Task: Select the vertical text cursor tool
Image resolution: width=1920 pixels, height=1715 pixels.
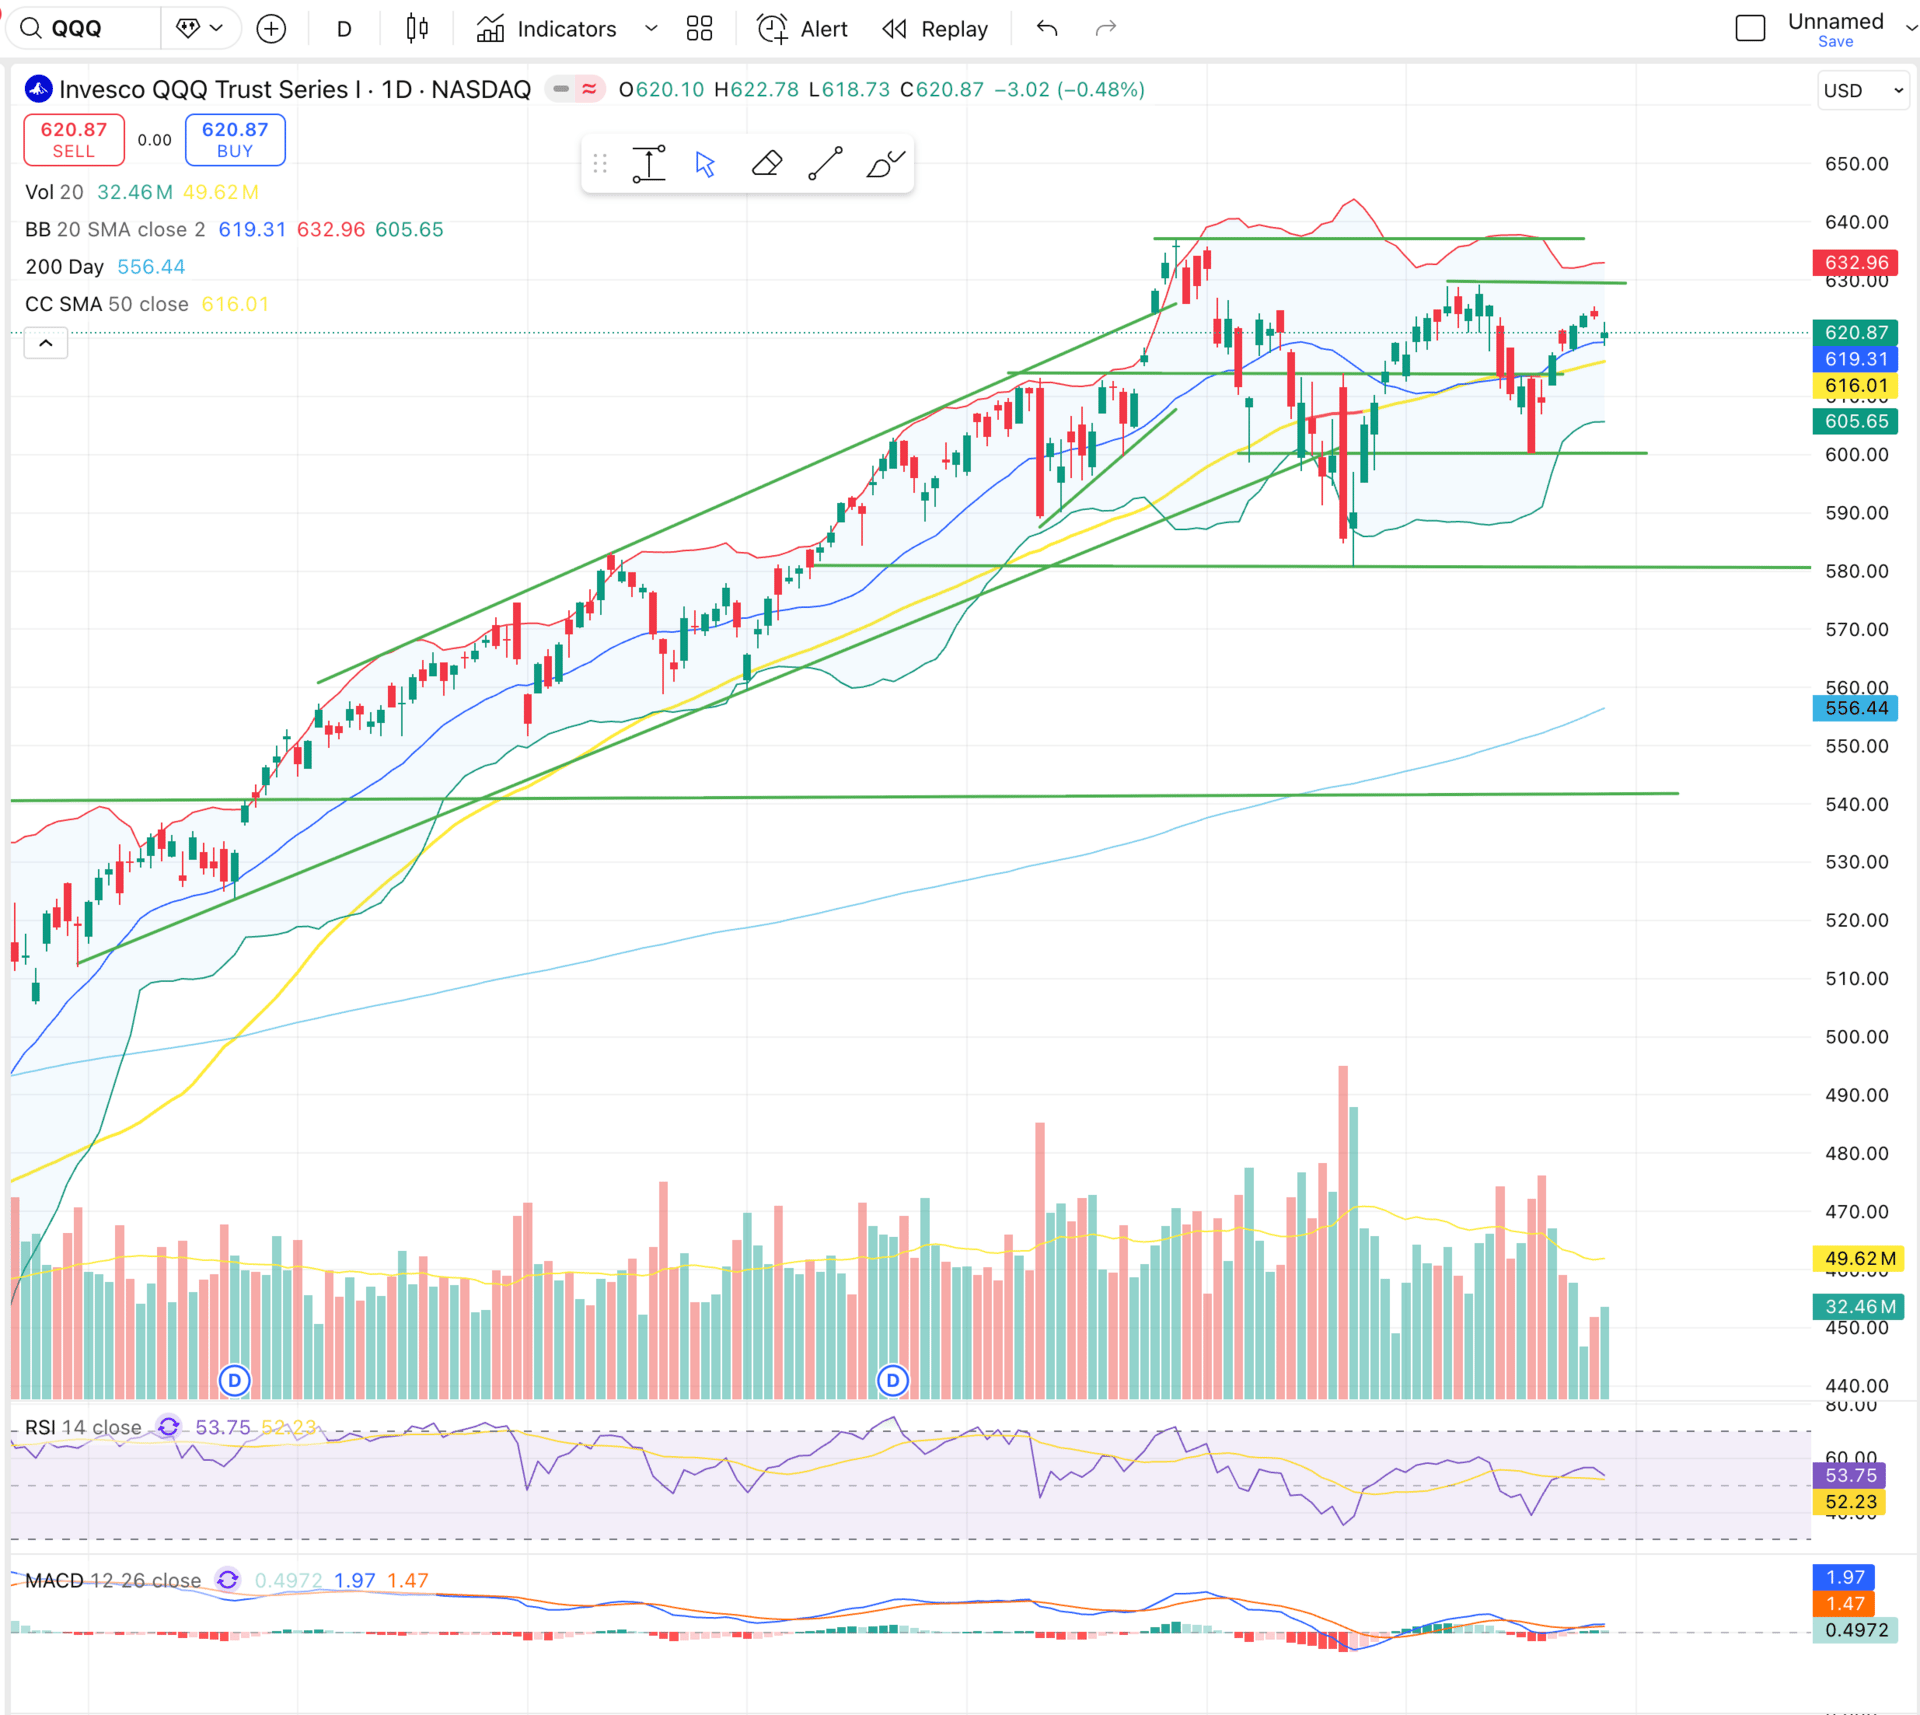Action: 648,164
